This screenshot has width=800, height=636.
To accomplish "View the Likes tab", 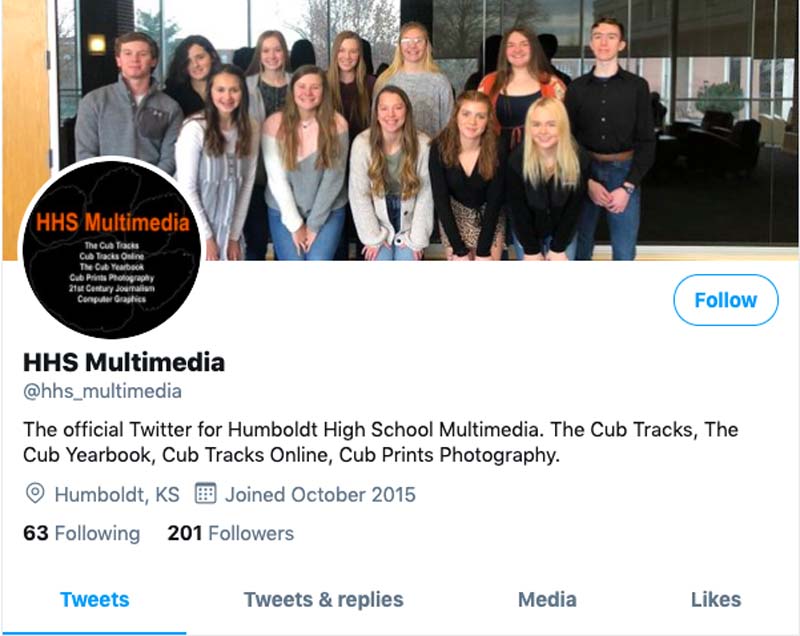I will click(x=716, y=600).
